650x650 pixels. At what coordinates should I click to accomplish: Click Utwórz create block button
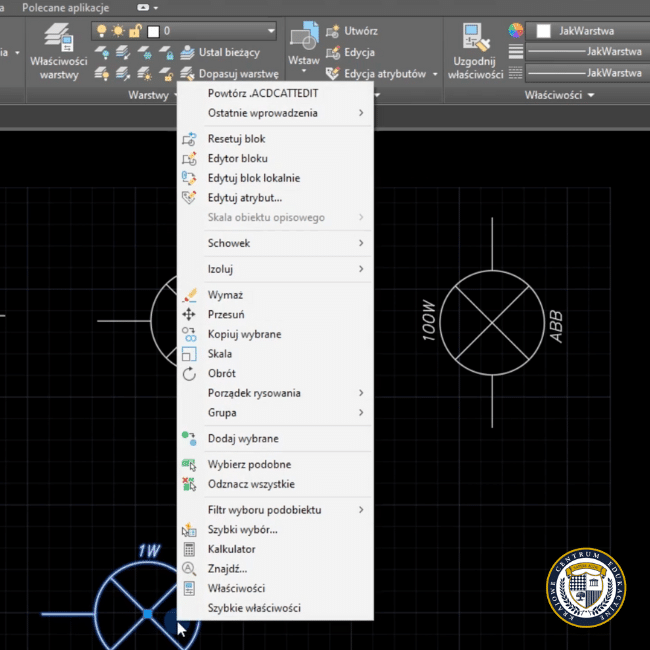pyautogui.click(x=352, y=31)
